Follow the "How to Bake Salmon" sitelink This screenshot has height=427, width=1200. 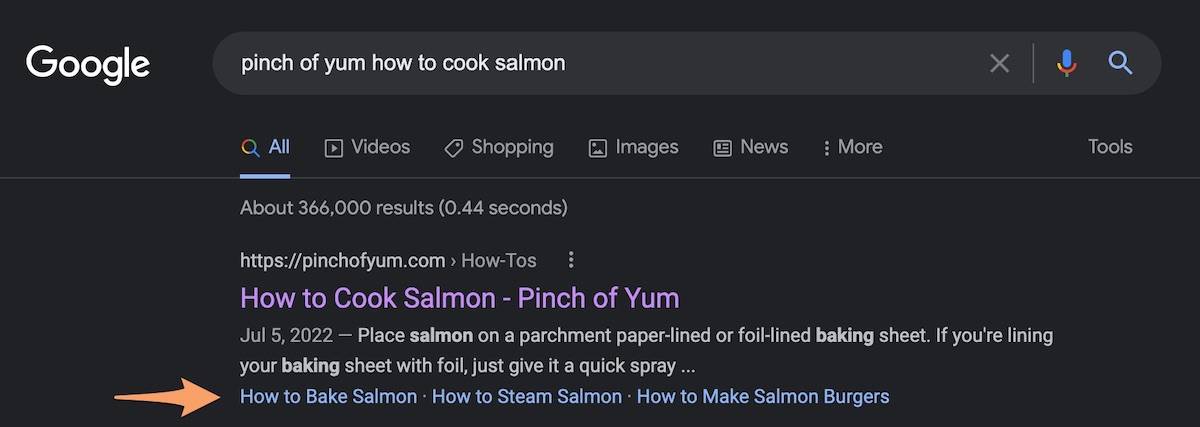tap(329, 397)
